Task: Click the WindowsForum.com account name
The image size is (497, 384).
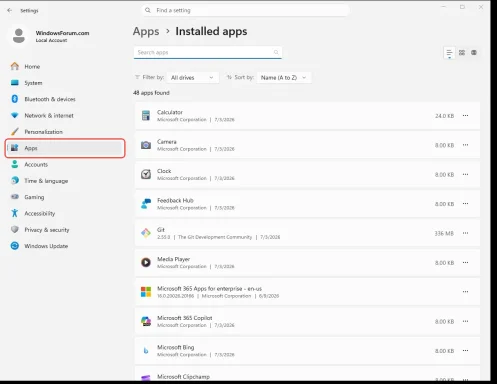Action: (62, 33)
